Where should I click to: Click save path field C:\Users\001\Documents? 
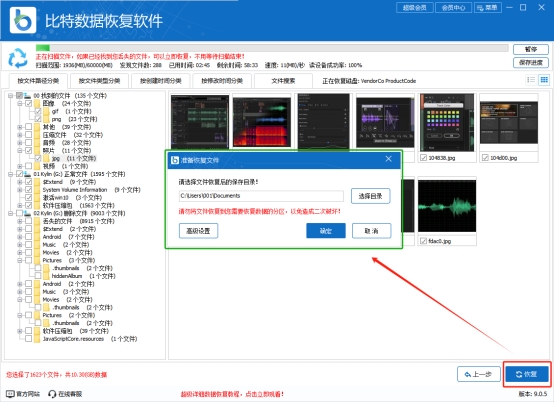tap(261, 196)
